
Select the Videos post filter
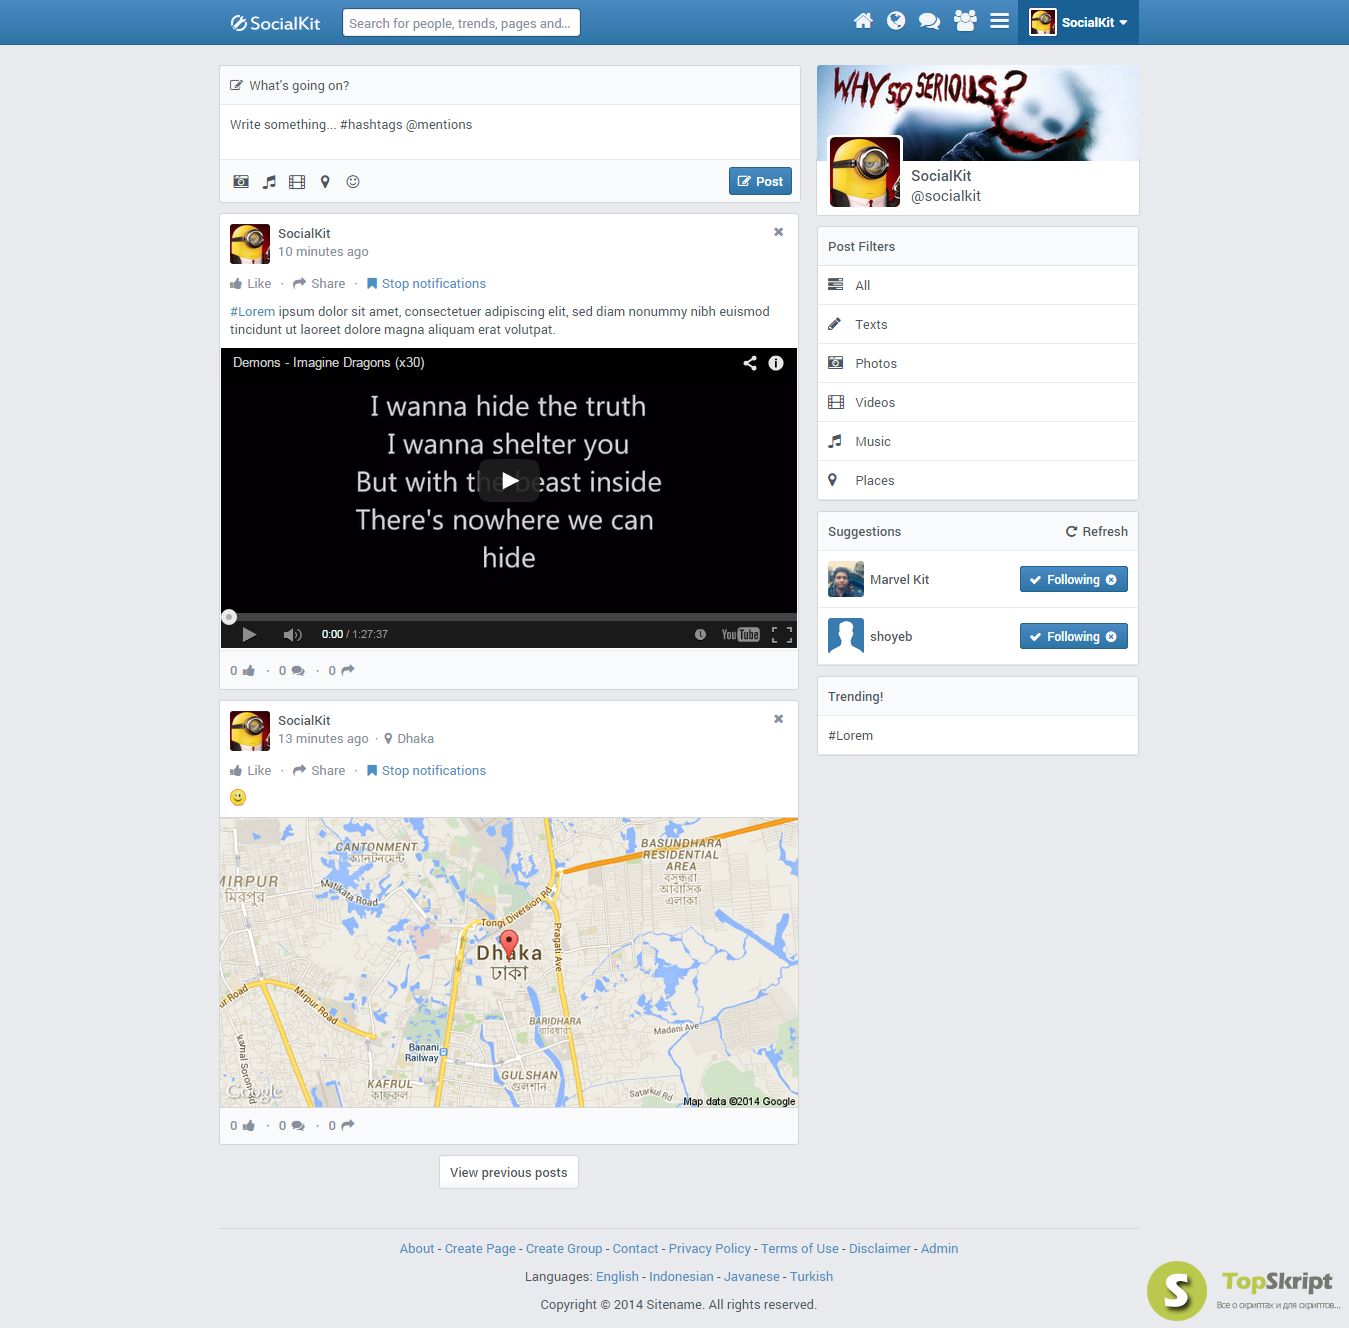pos(978,402)
